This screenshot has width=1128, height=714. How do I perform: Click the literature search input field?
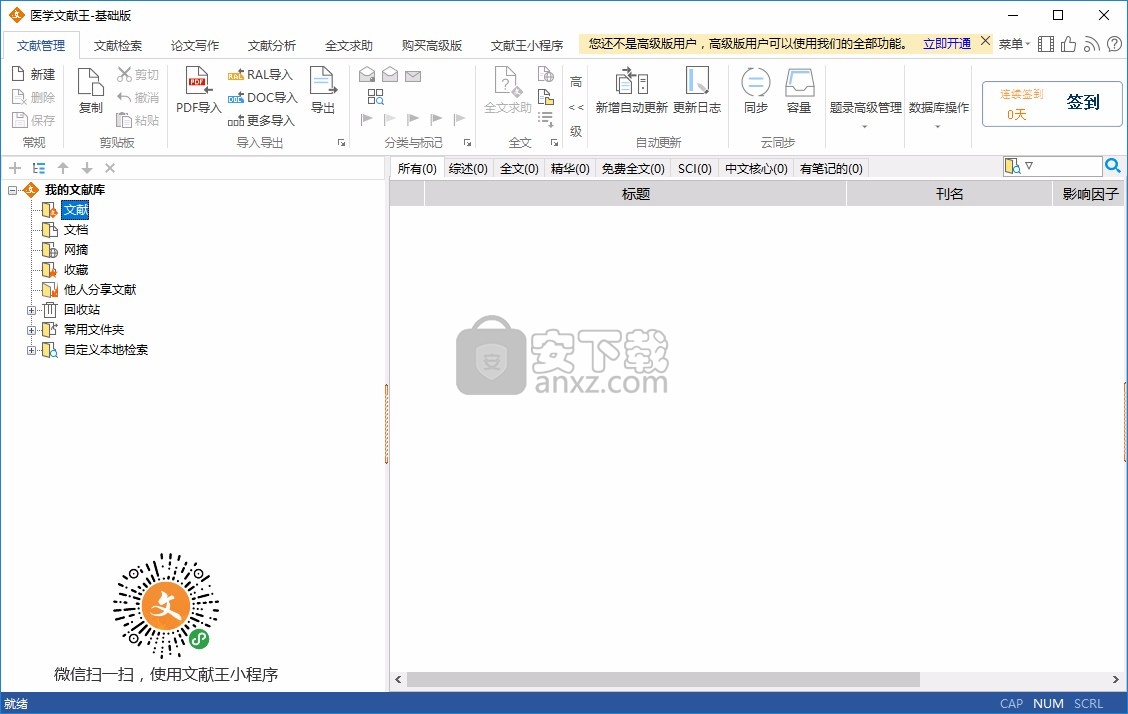pyautogui.click(x=1068, y=166)
